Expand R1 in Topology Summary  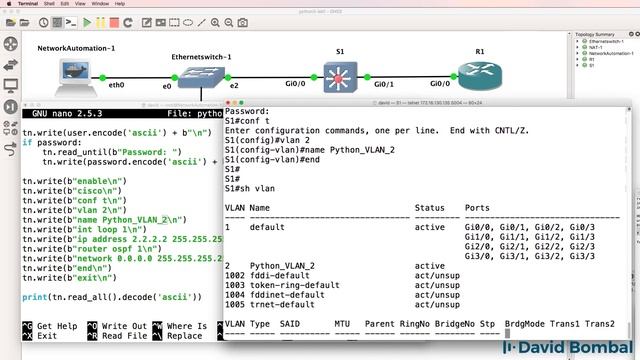[577, 59]
